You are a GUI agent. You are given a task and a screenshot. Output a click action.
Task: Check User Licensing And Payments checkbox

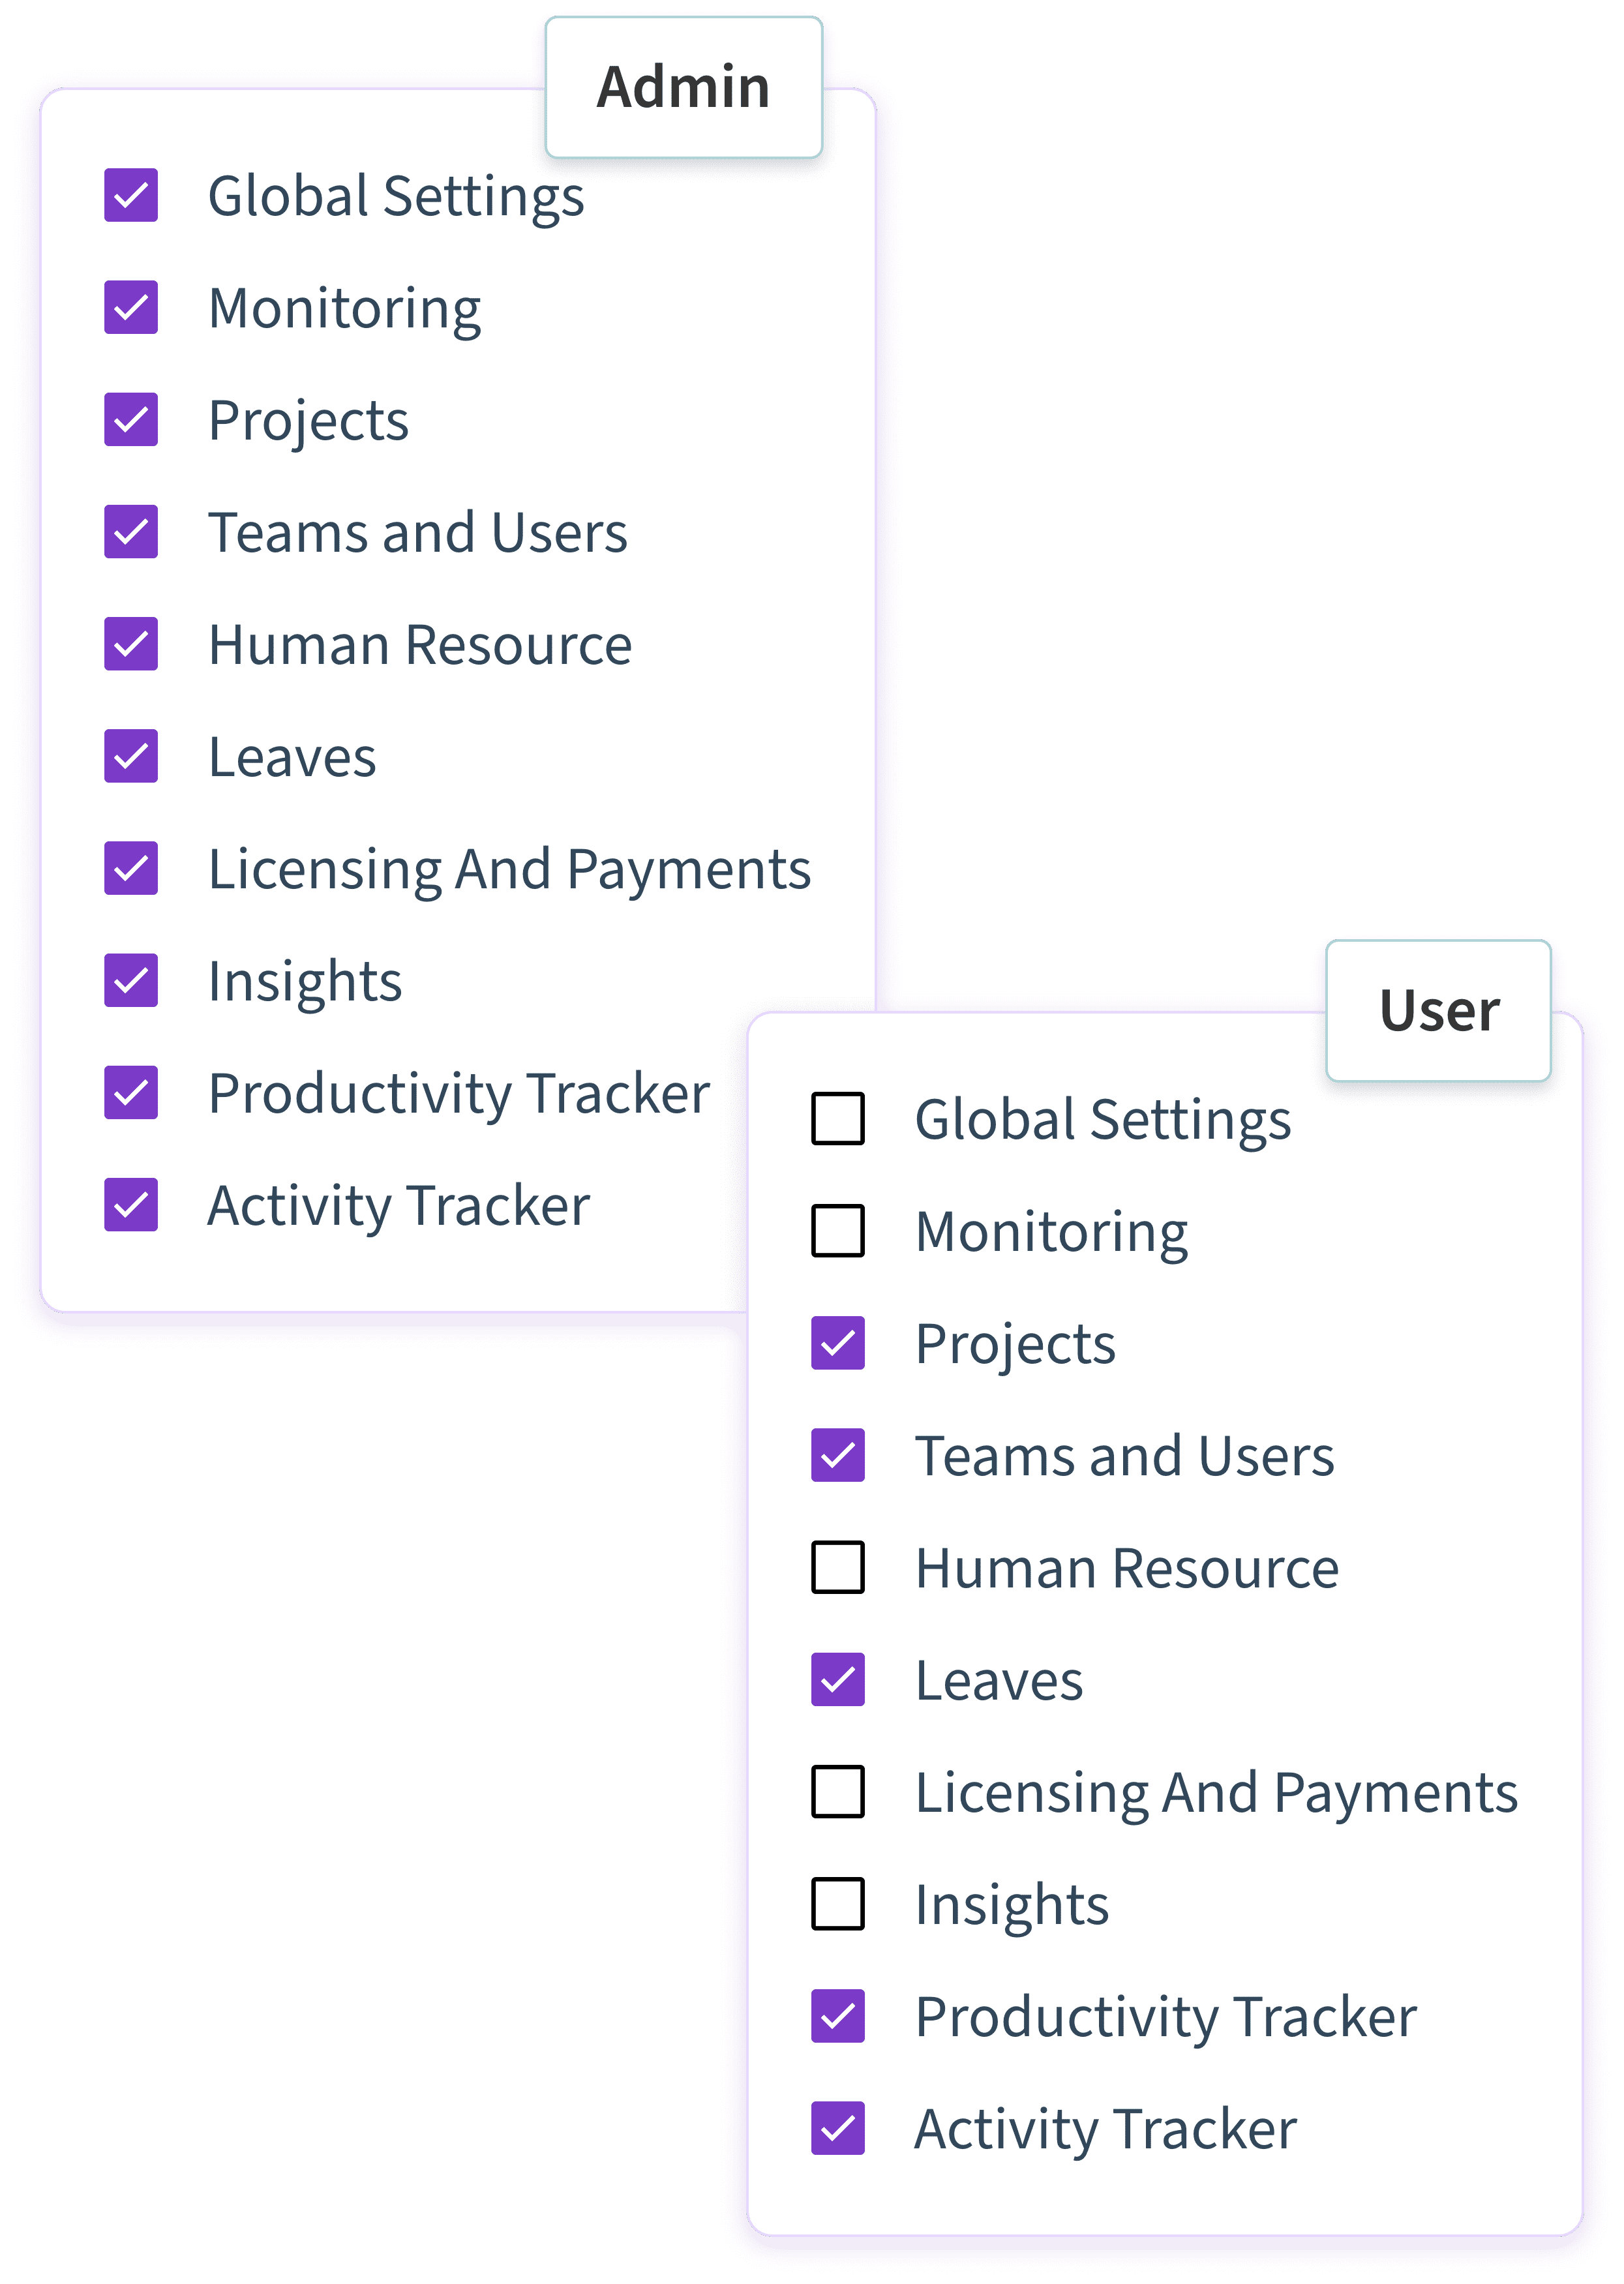[838, 1791]
